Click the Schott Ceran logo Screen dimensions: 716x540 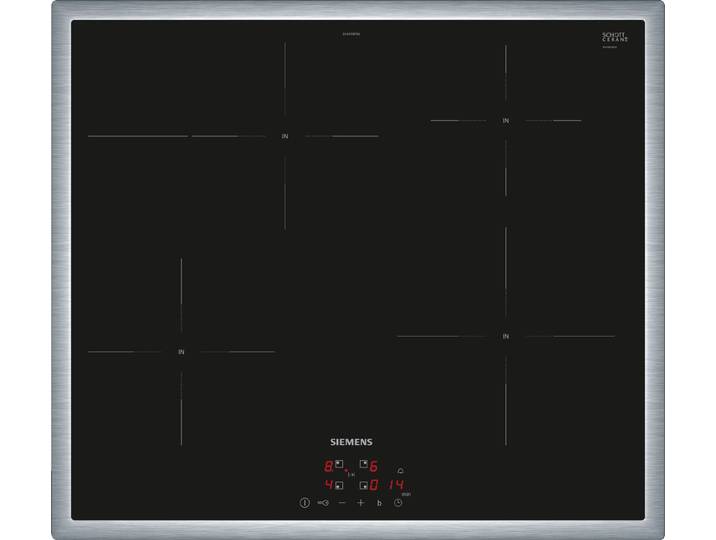point(615,37)
